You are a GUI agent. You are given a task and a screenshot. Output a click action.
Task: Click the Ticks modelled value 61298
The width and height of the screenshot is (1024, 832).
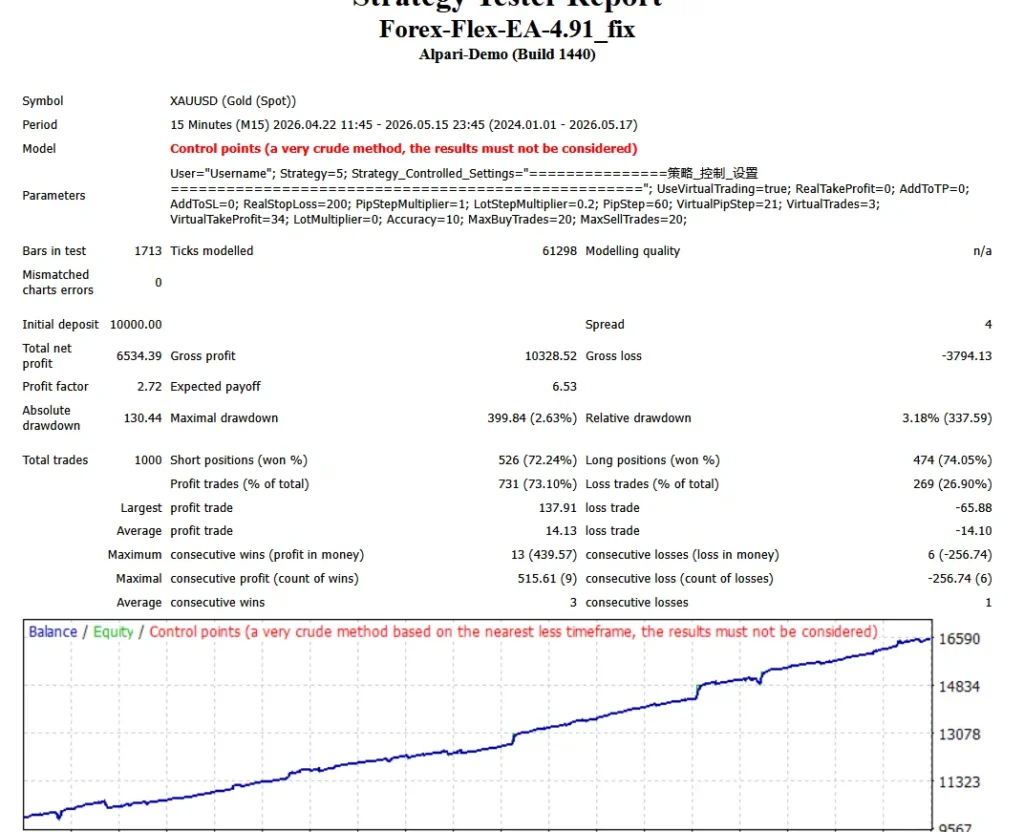pos(559,251)
